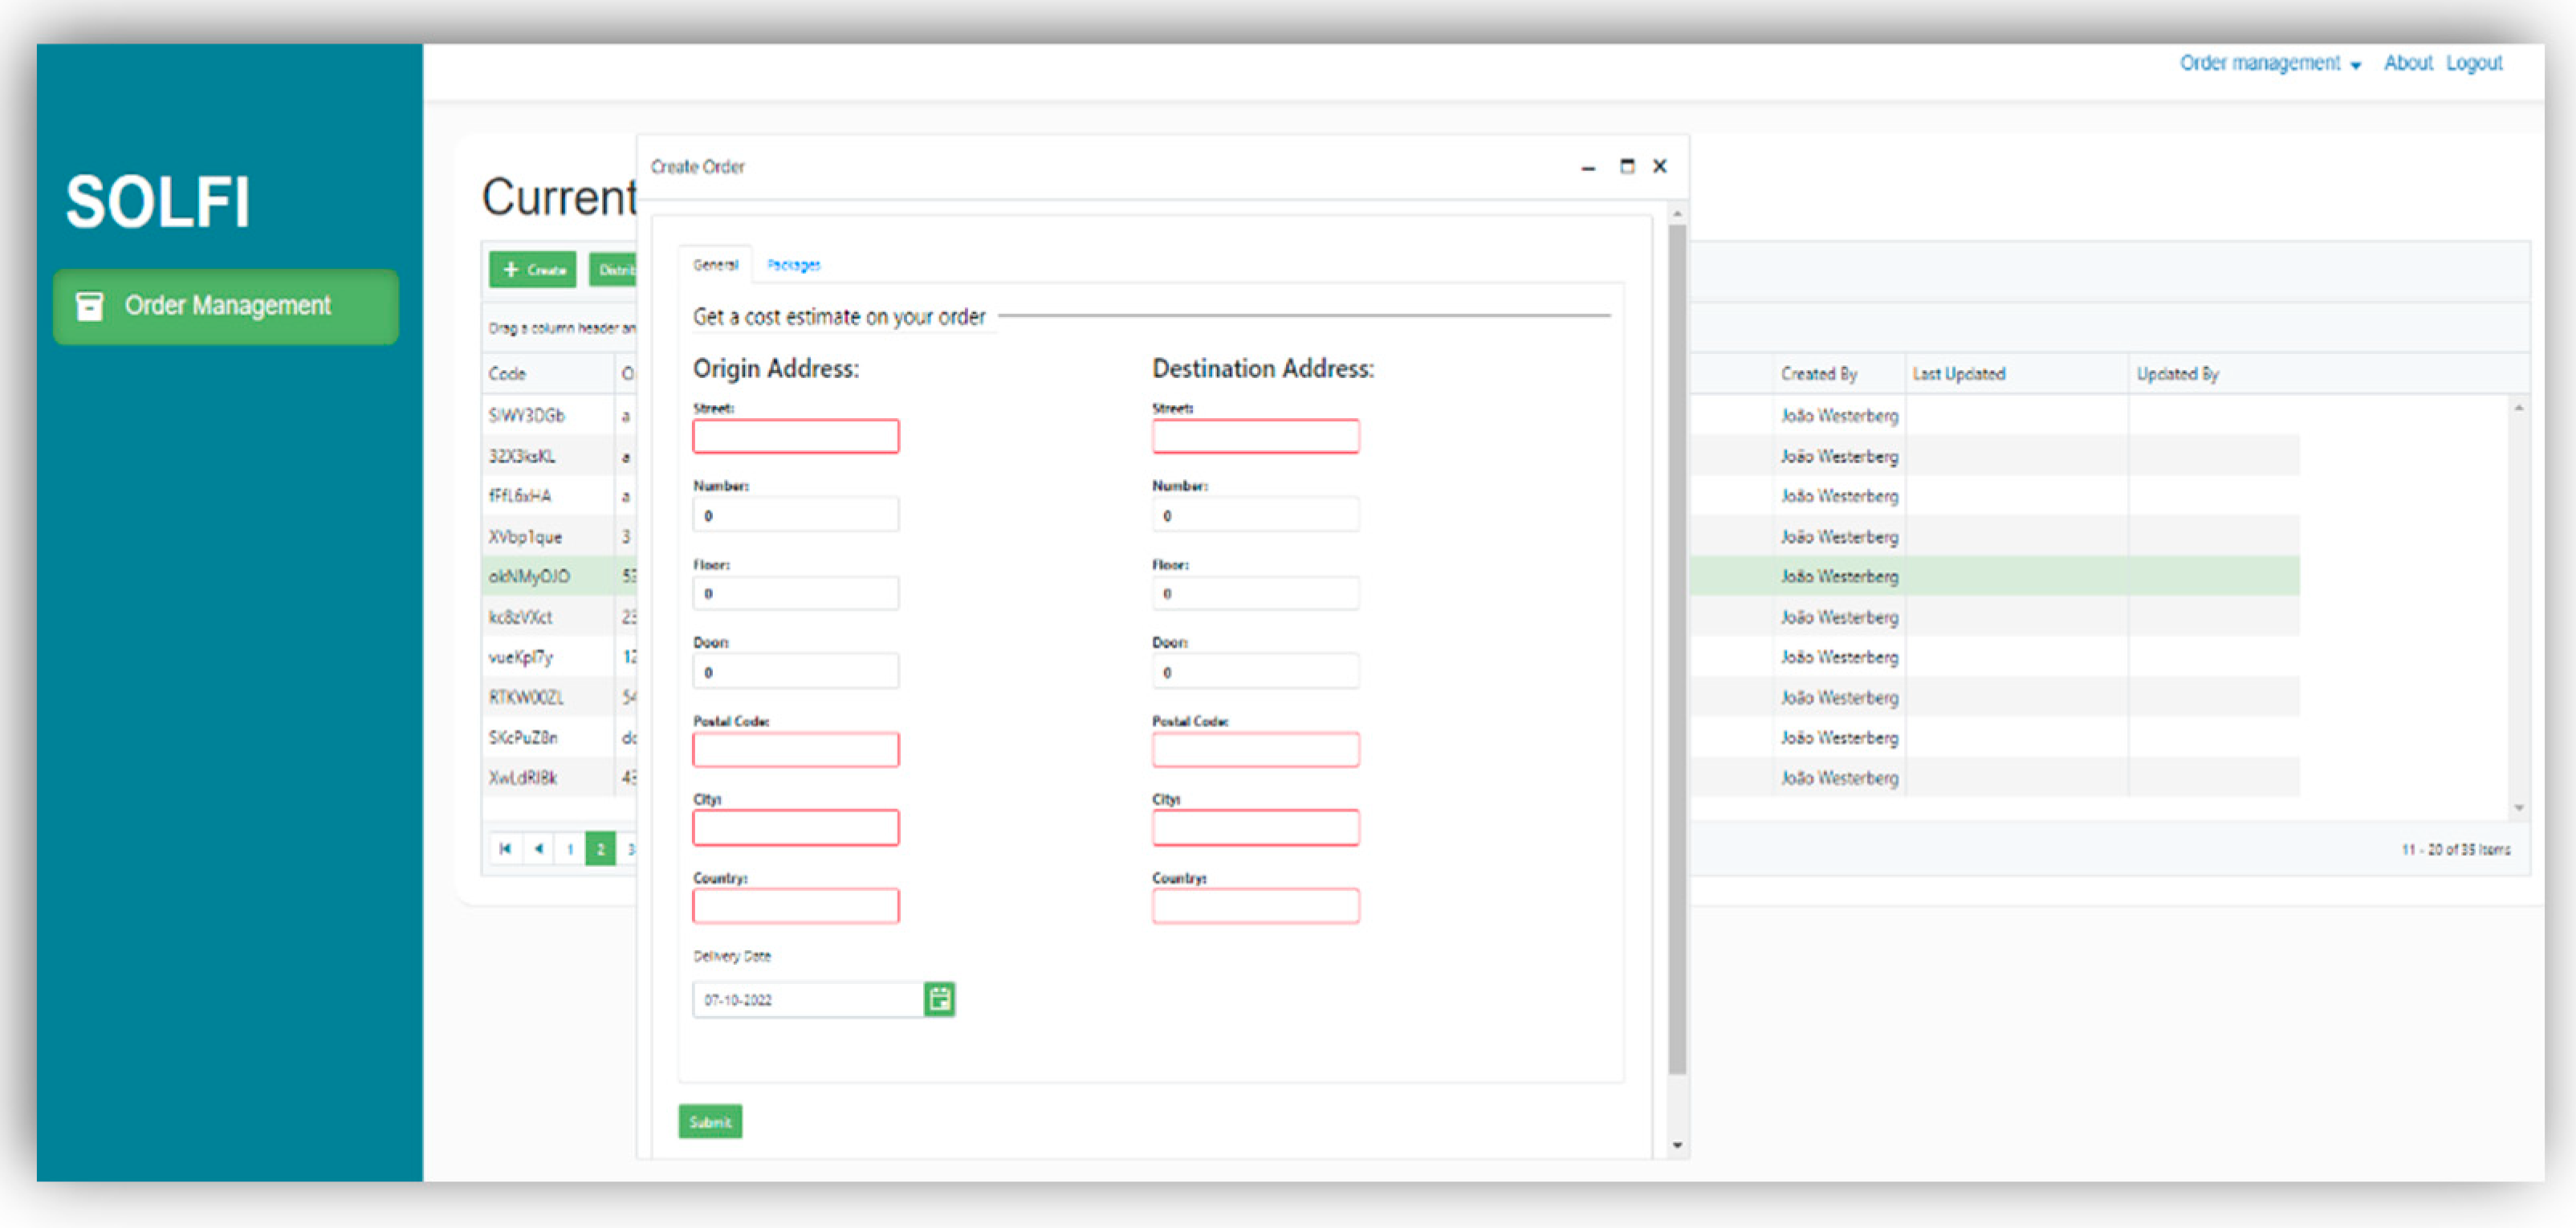Go to previous page arrow
Viewport: 2576px width, 1228px height.
538,848
